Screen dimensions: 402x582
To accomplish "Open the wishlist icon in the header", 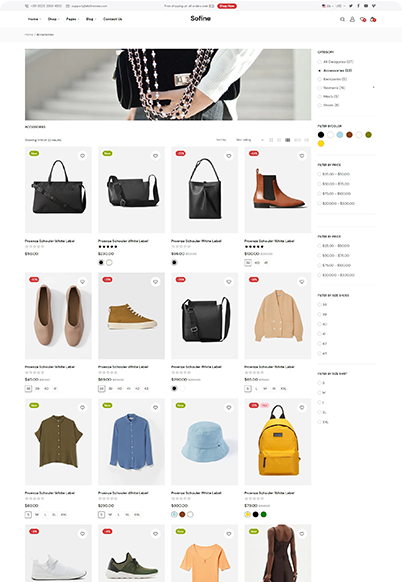I will (x=363, y=19).
